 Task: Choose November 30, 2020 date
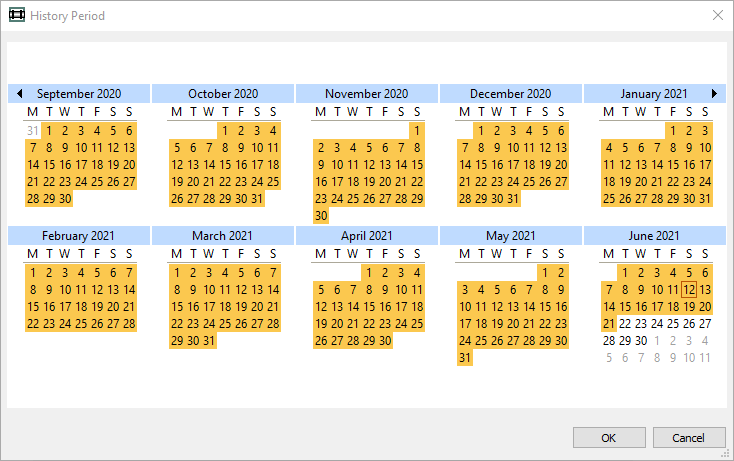[321, 216]
